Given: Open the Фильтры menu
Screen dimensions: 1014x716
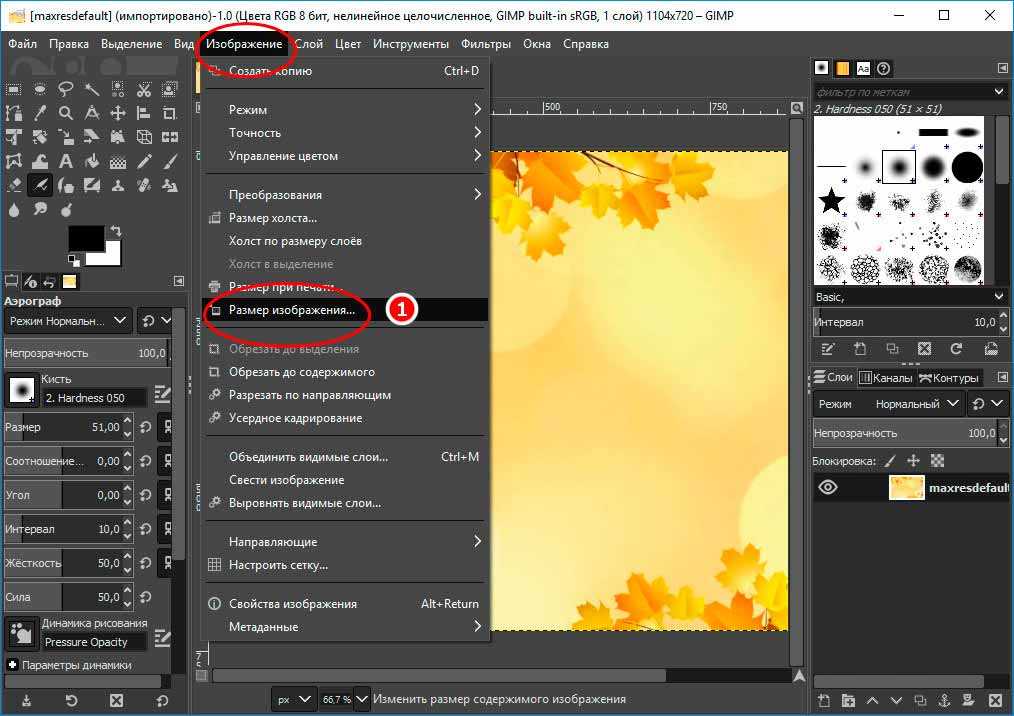Looking at the screenshot, I should [x=485, y=44].
